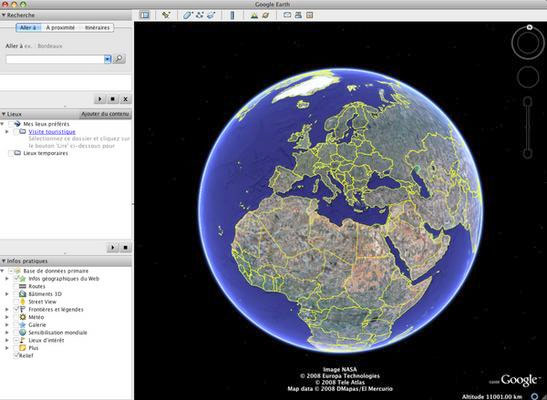The image size is (547, 400).
Task: Click the email view envelope icon
Action: point(287,15)
